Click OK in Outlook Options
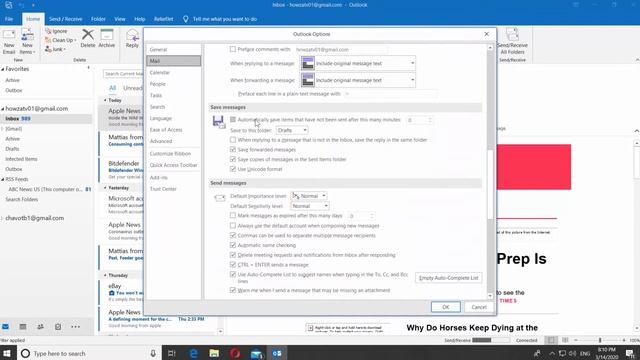The height and width of the screenshot is (360, 640). (x=446, y=307)
